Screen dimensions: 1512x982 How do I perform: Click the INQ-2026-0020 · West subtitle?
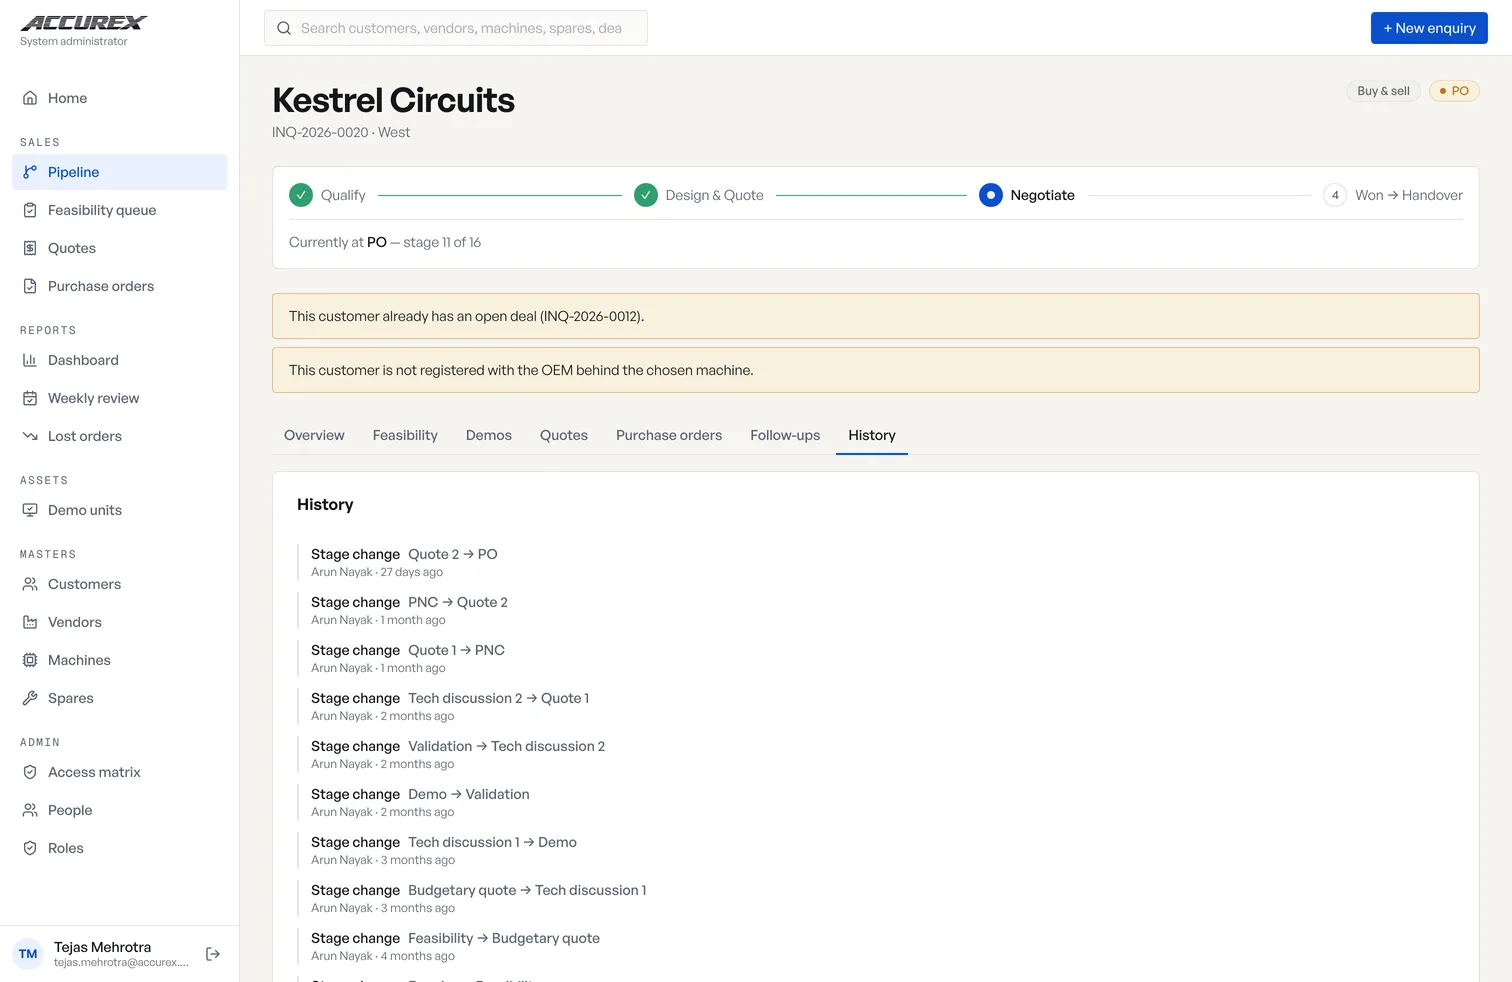pyautogui.click(x=341, y=132)
